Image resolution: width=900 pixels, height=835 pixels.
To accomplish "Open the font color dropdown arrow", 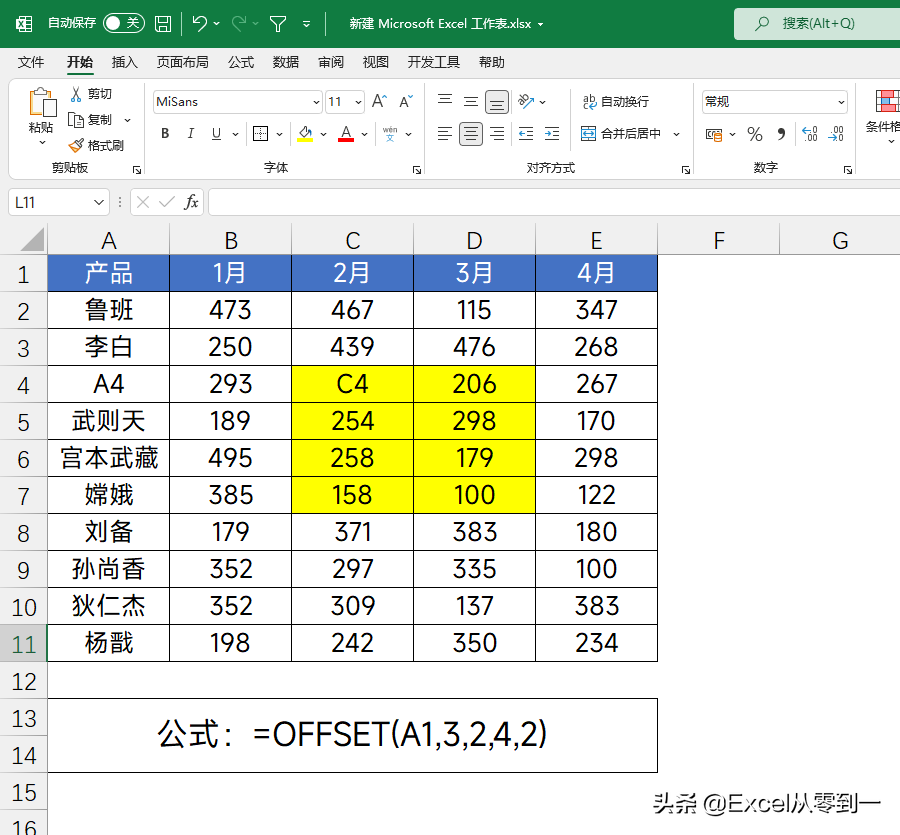I will click(364, 134).
